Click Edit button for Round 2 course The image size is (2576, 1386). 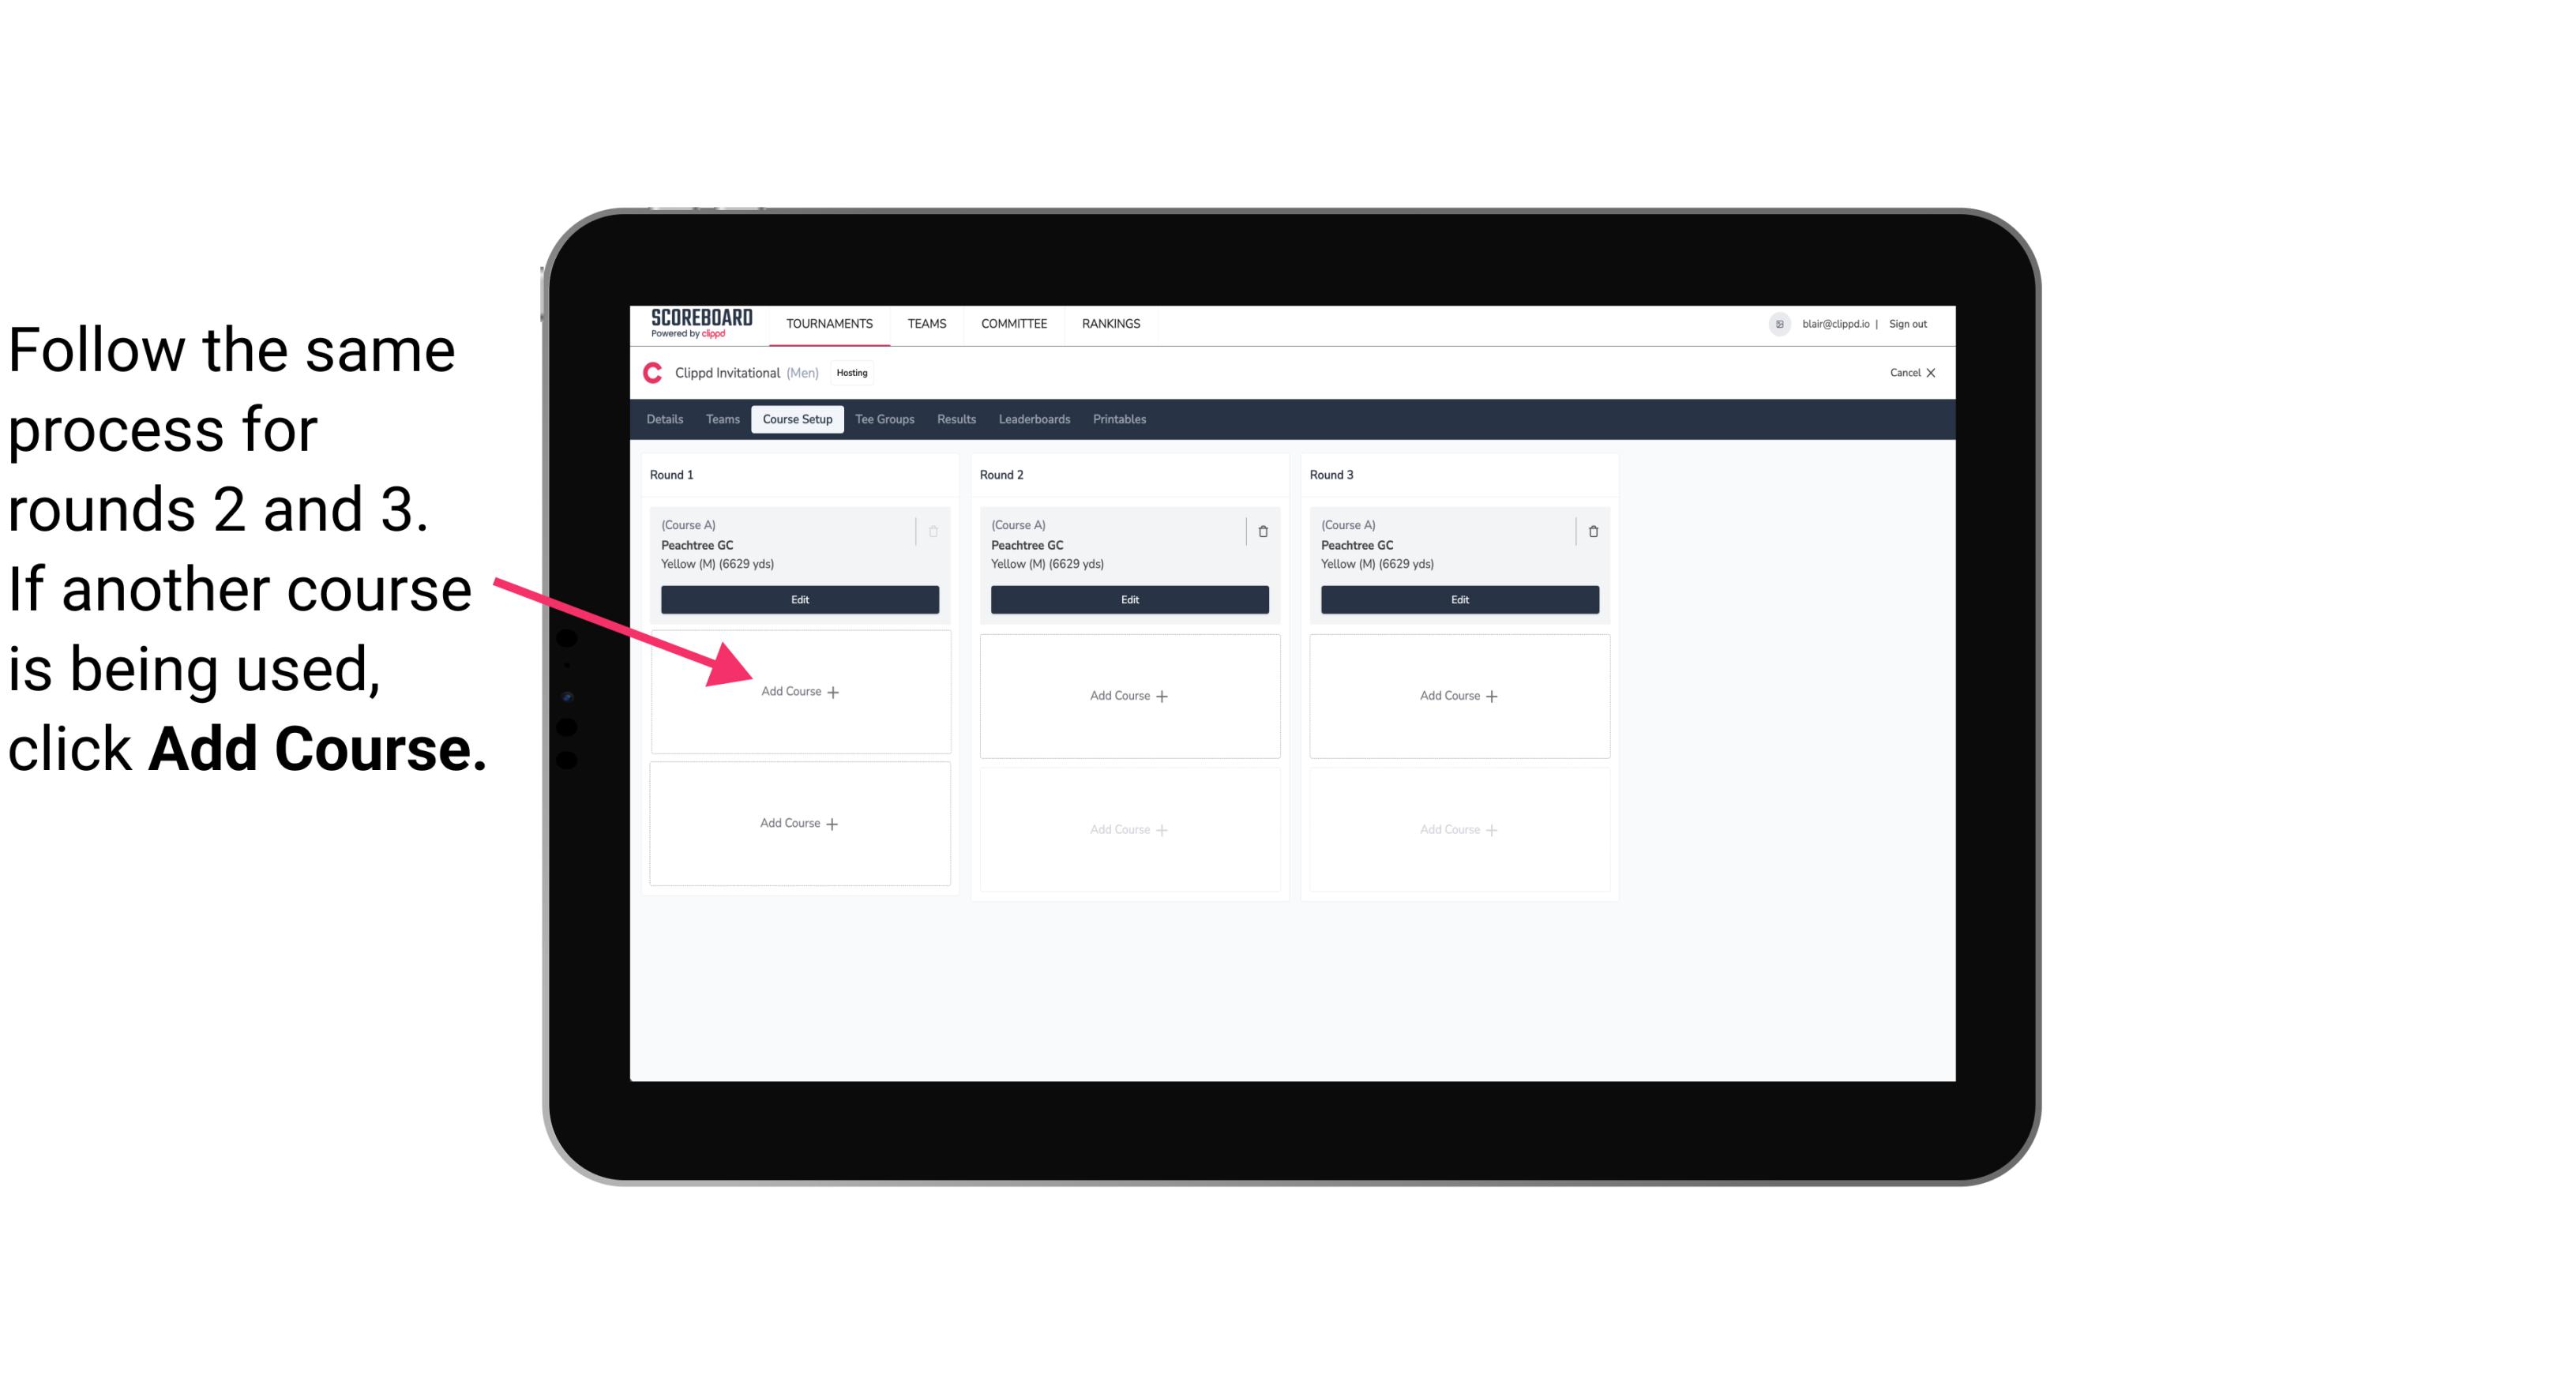pyautogui.click(x=1128, y=599)
